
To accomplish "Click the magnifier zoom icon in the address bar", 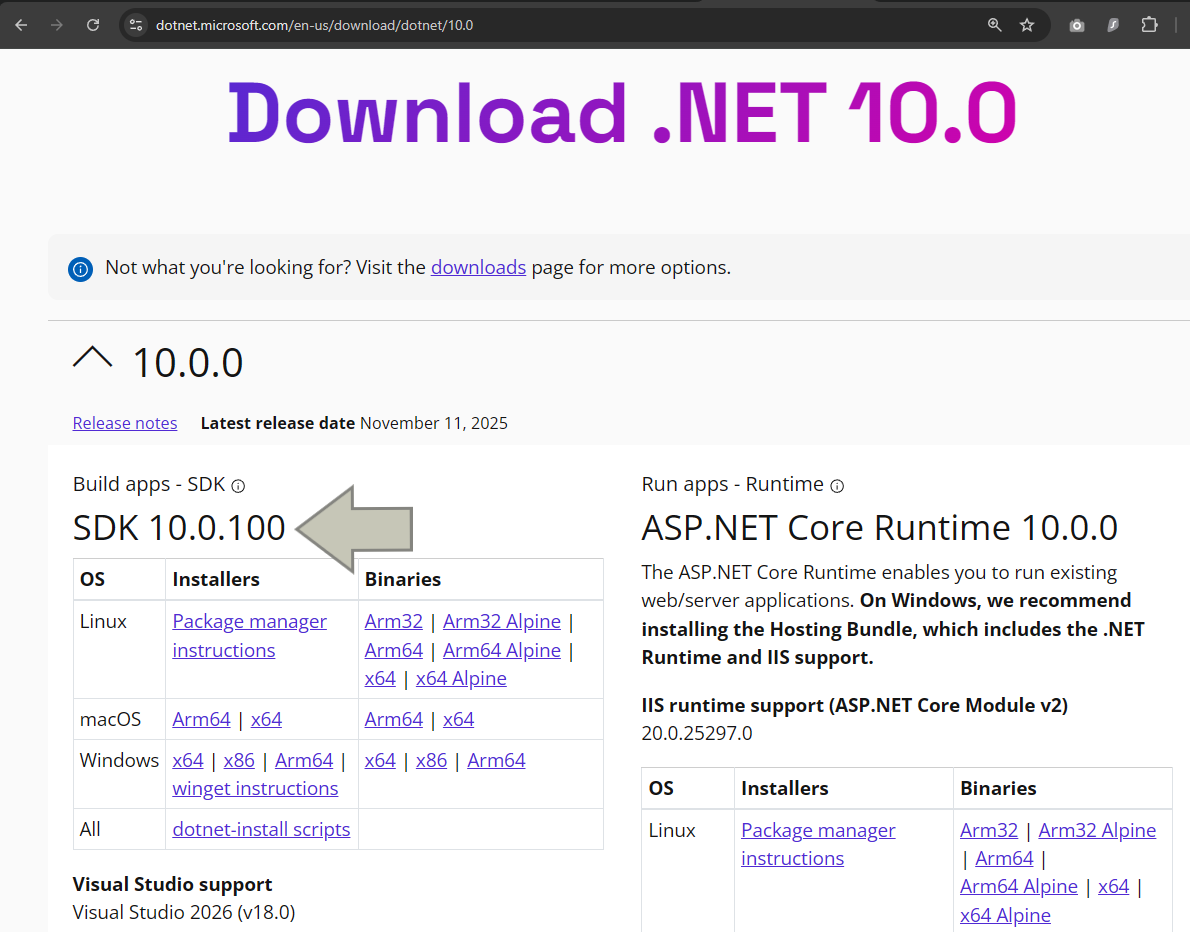I will tap(994, 24).
